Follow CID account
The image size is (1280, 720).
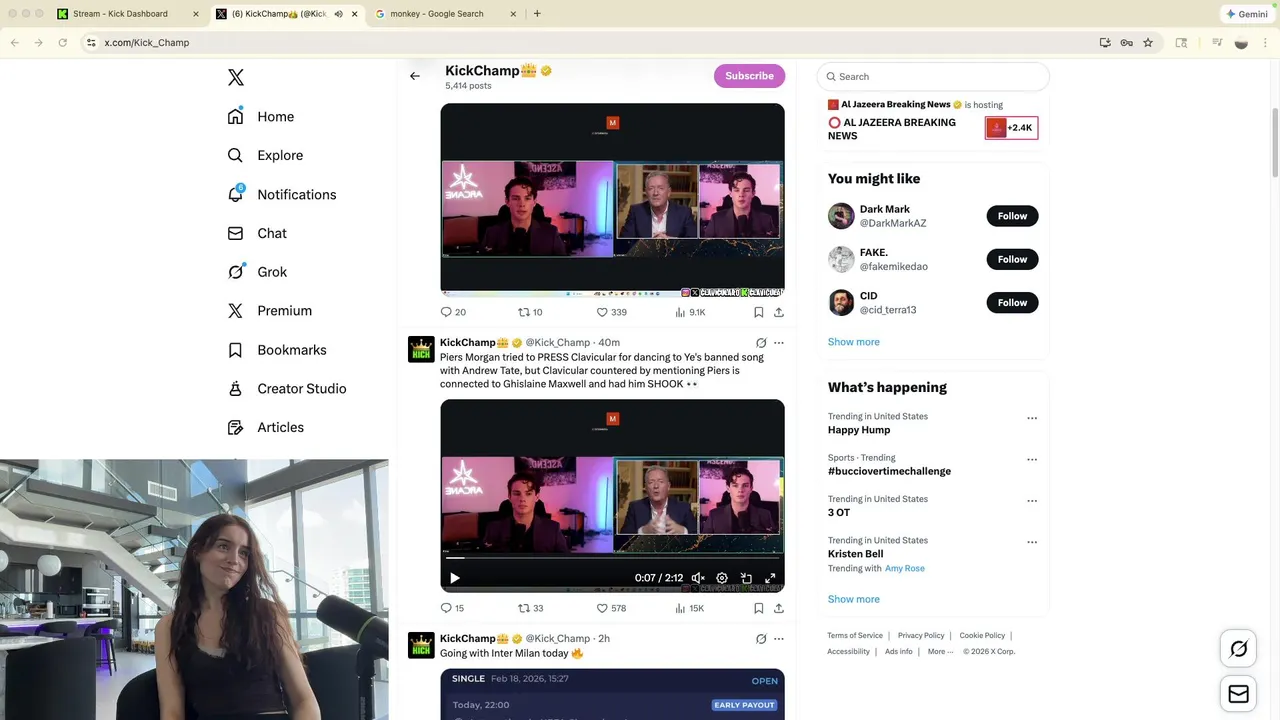point(1012,302)
